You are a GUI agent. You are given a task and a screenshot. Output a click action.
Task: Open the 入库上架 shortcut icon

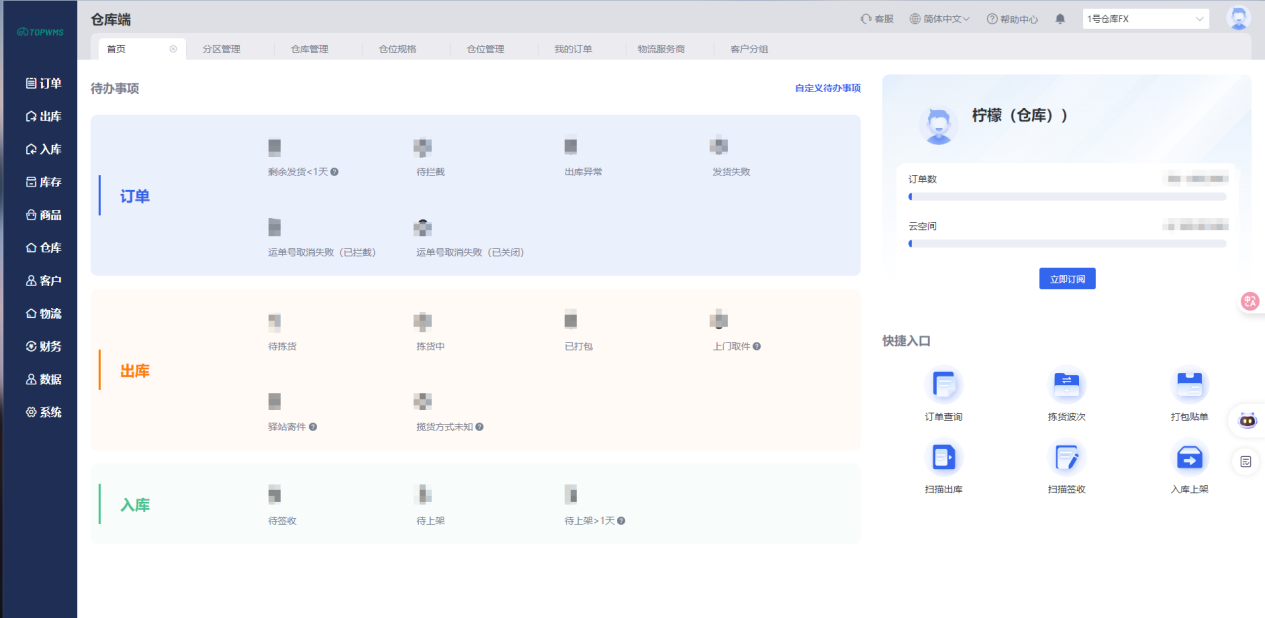pyautogui.click(x=1189, y=458)
